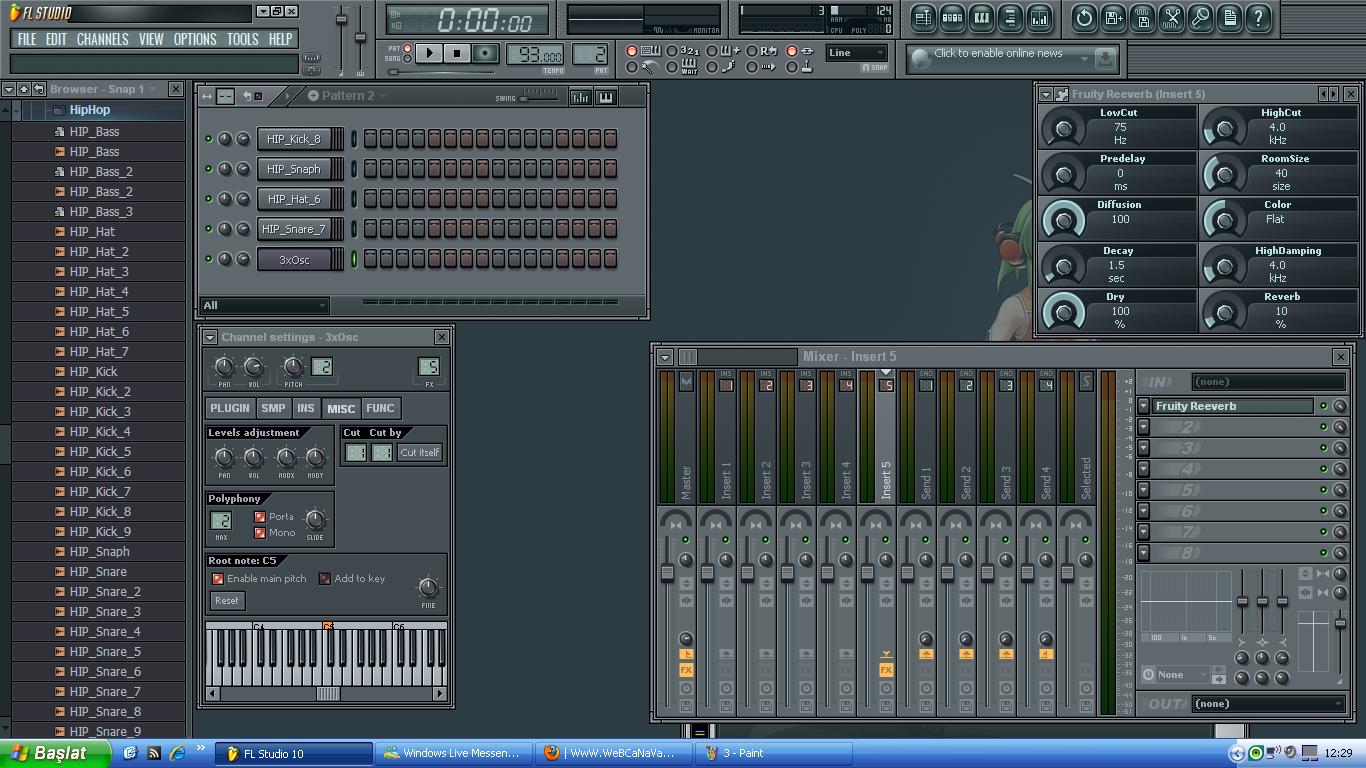Click the Undo history toolbar icon
This screenshot has height=768, width=1366.
click(1084, 18)
